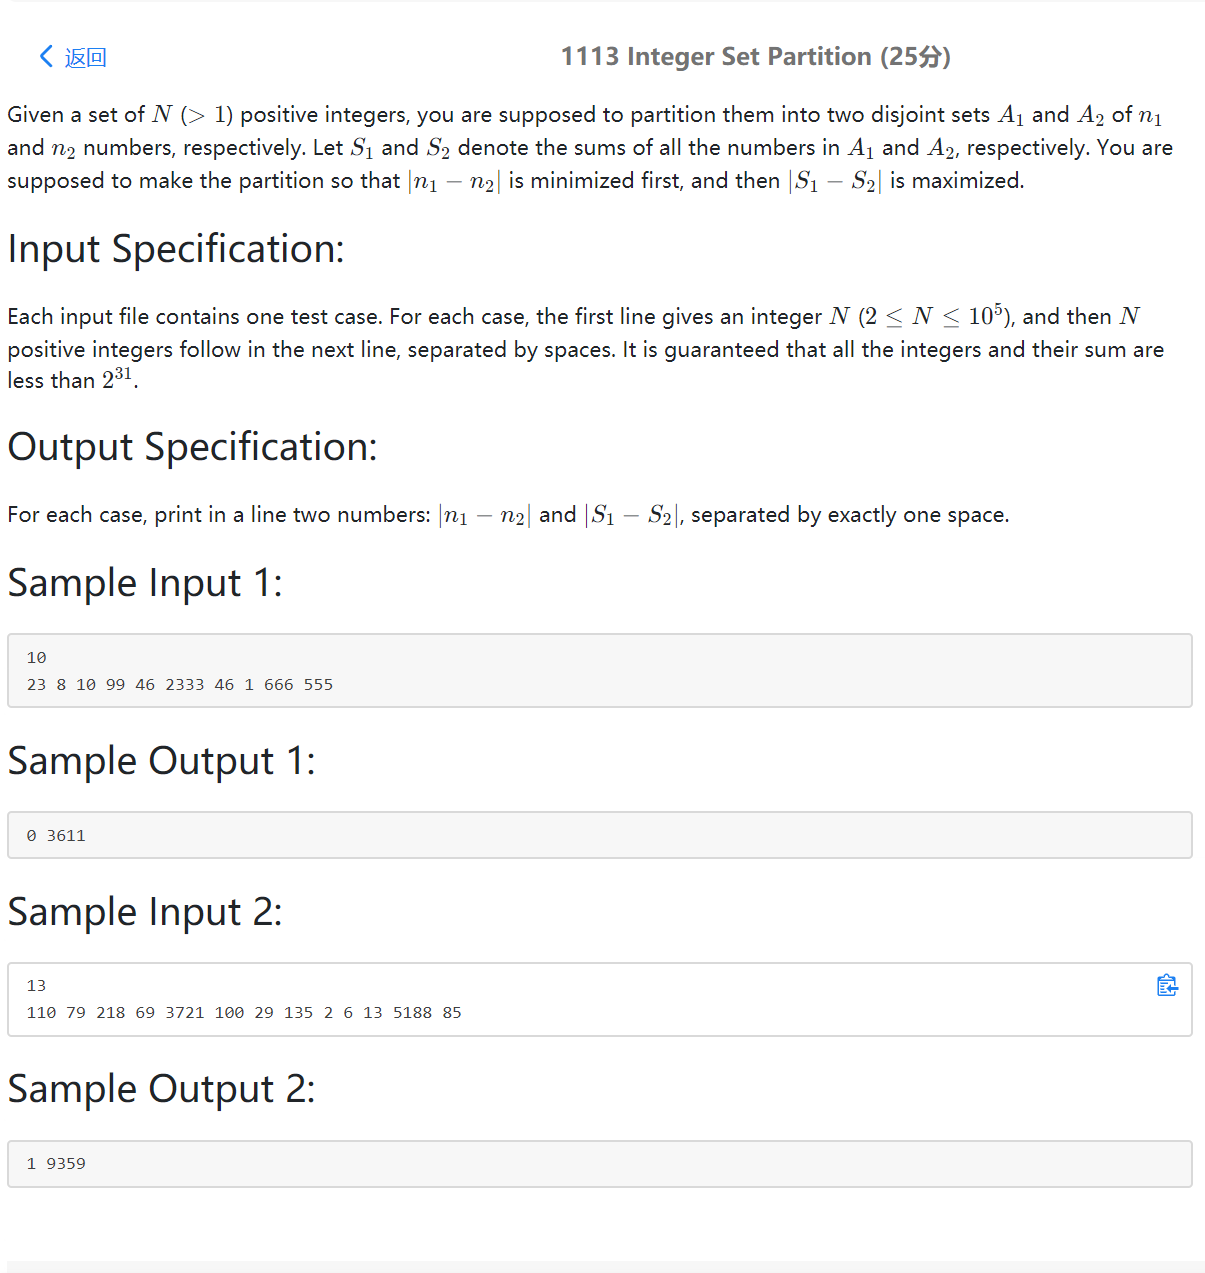Go back via the 返回 link
1205x1273 pixels.
click(85, 57)
